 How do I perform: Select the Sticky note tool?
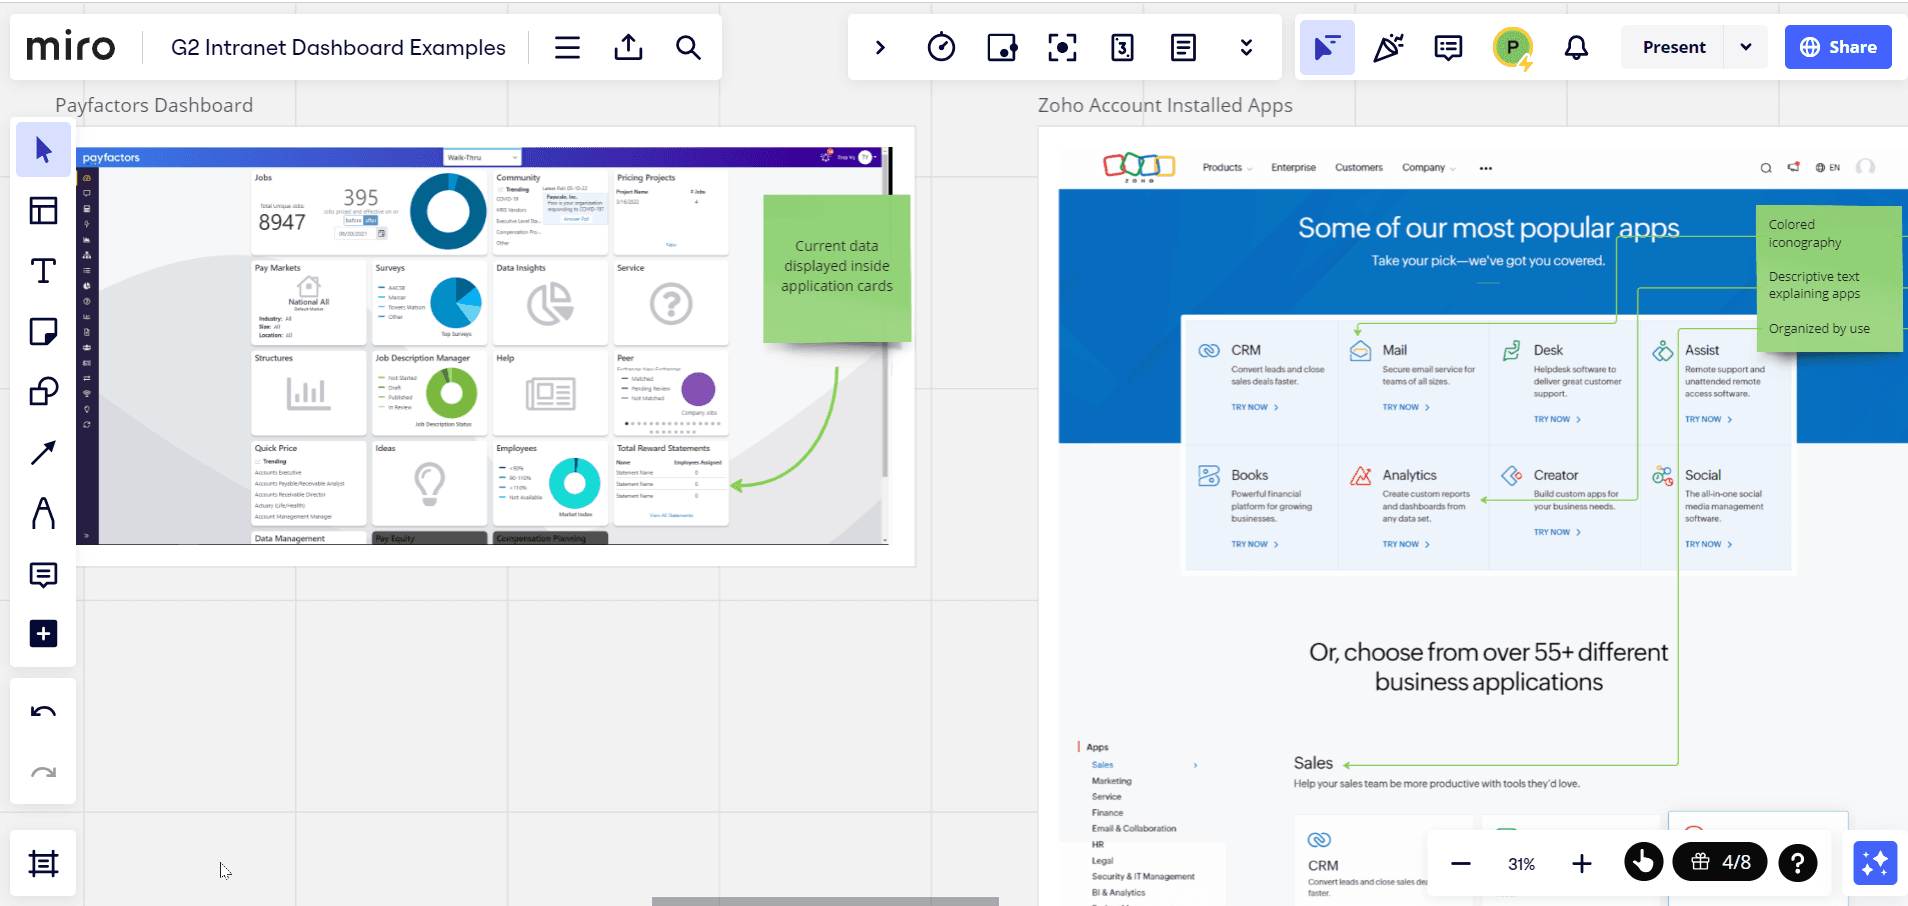point(43,331)
